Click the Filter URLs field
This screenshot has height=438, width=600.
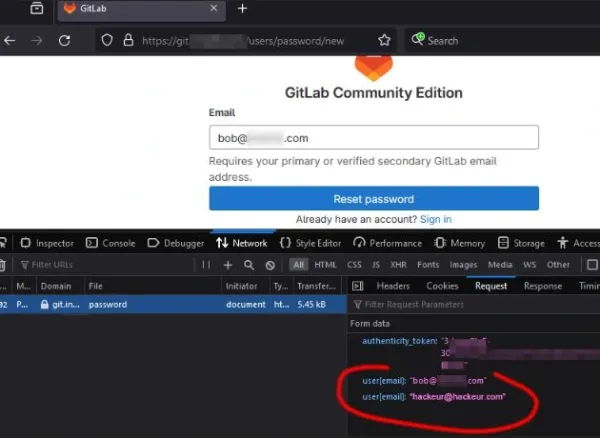pyautogui.click(x=105, y=265)
